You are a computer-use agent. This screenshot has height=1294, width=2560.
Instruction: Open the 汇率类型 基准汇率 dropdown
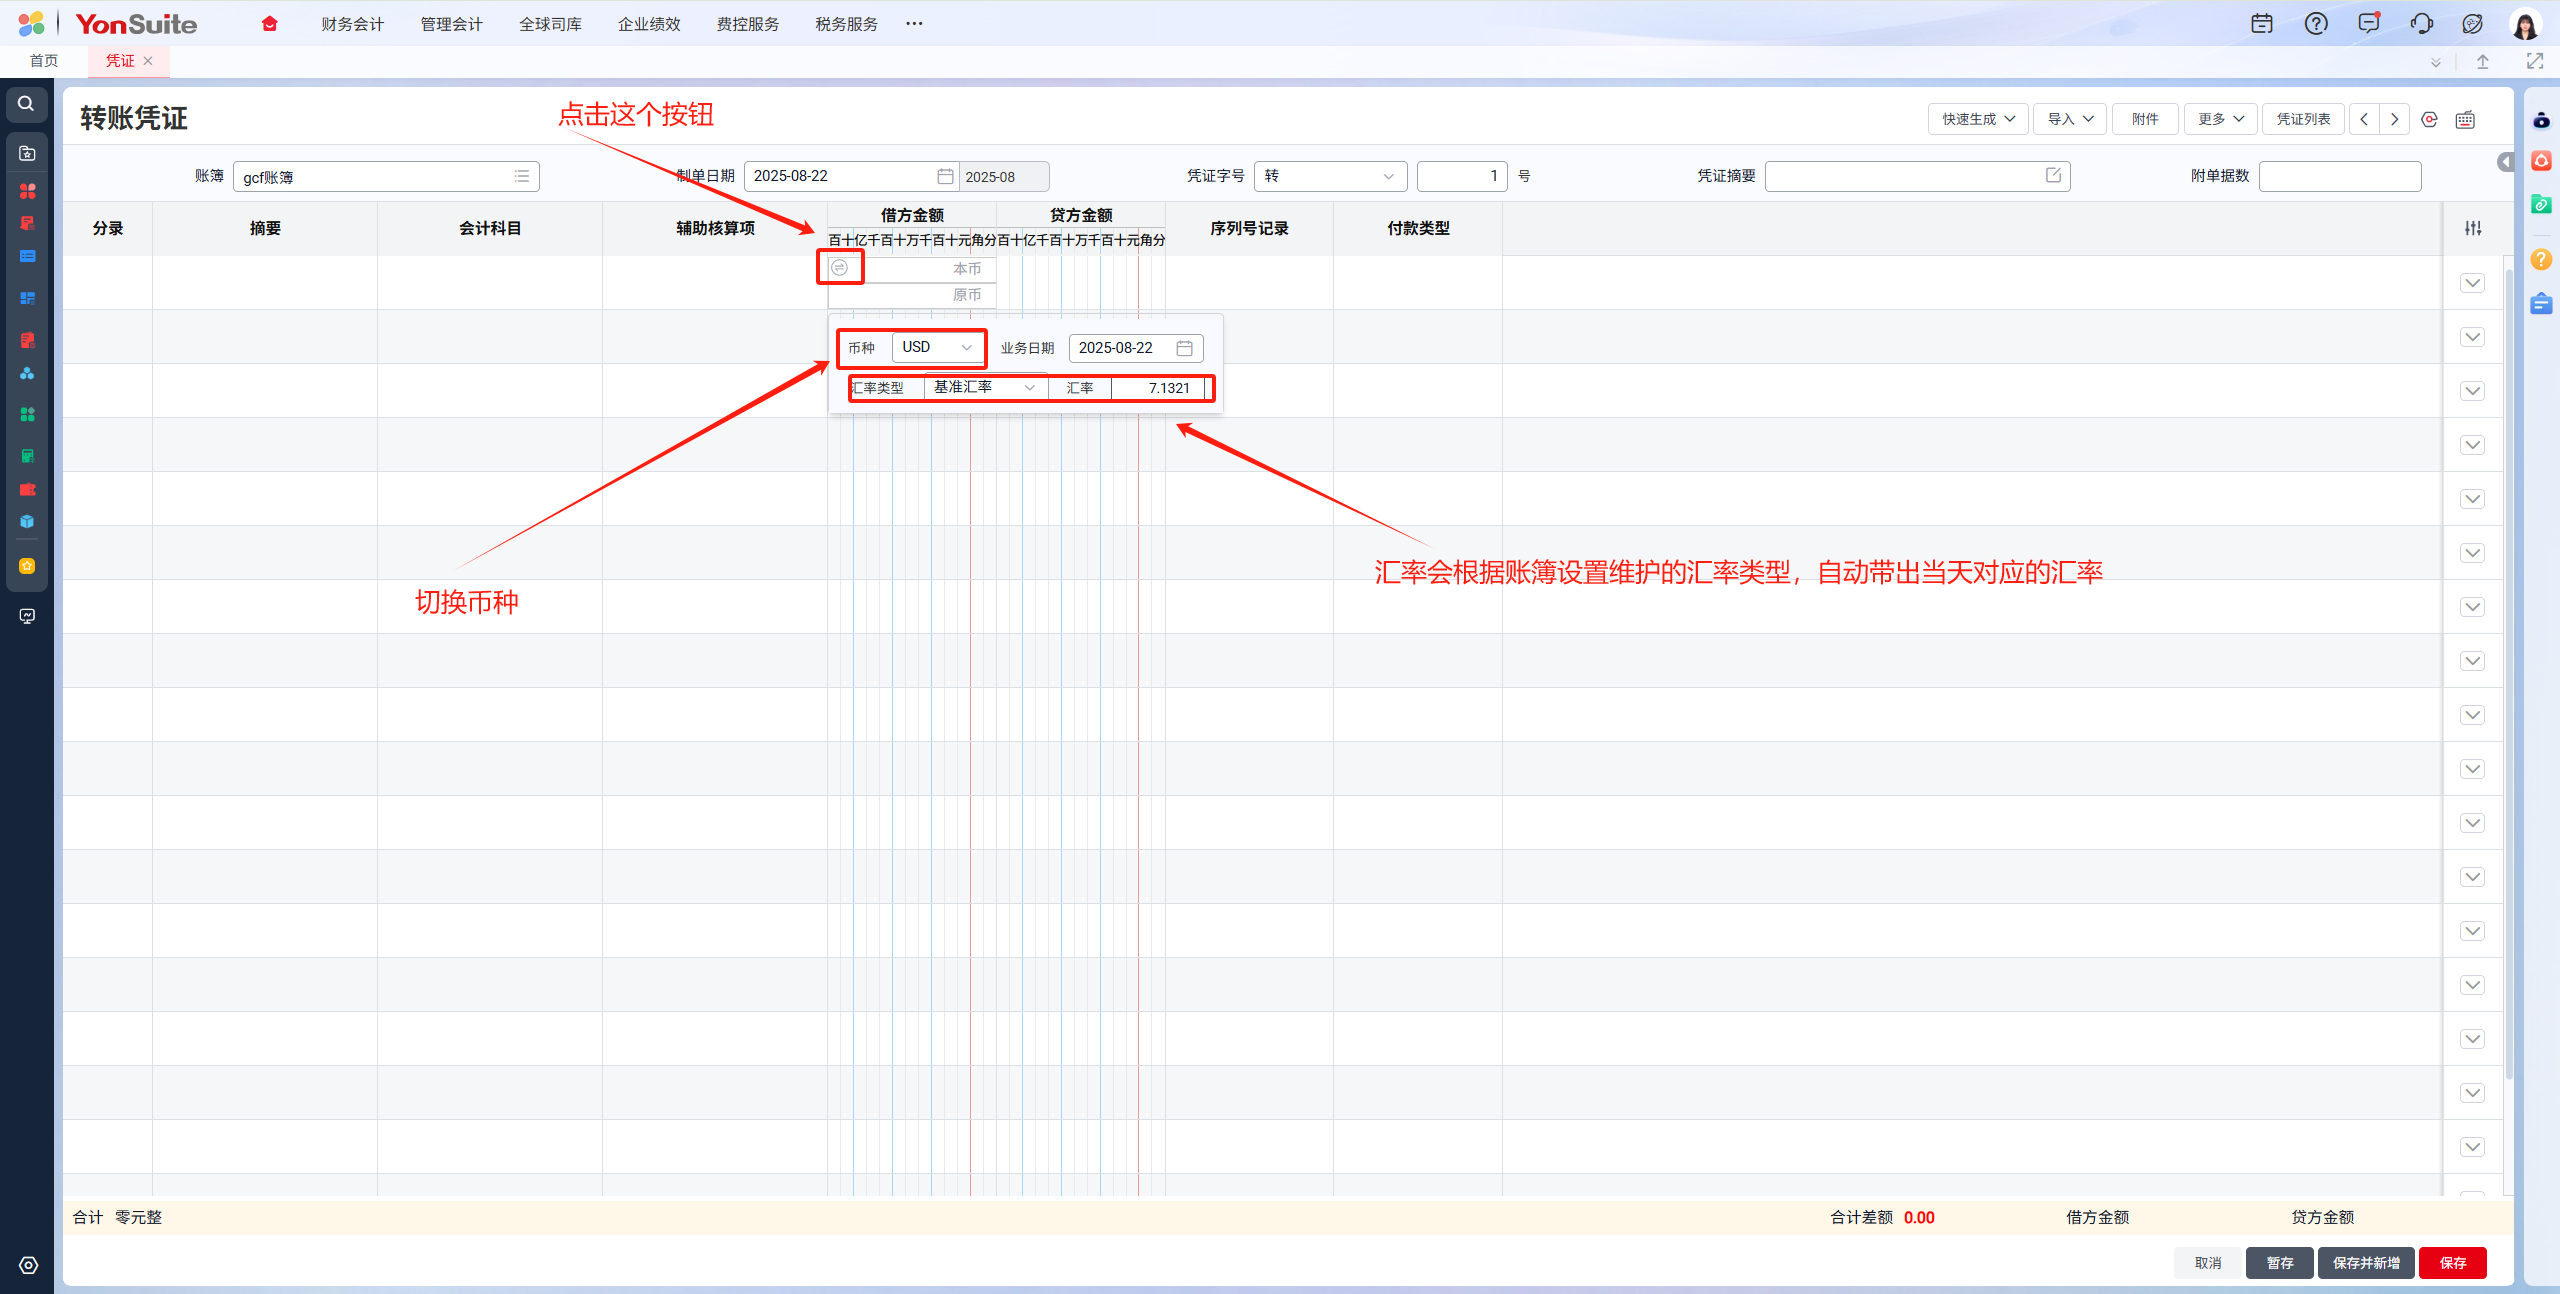984,388
